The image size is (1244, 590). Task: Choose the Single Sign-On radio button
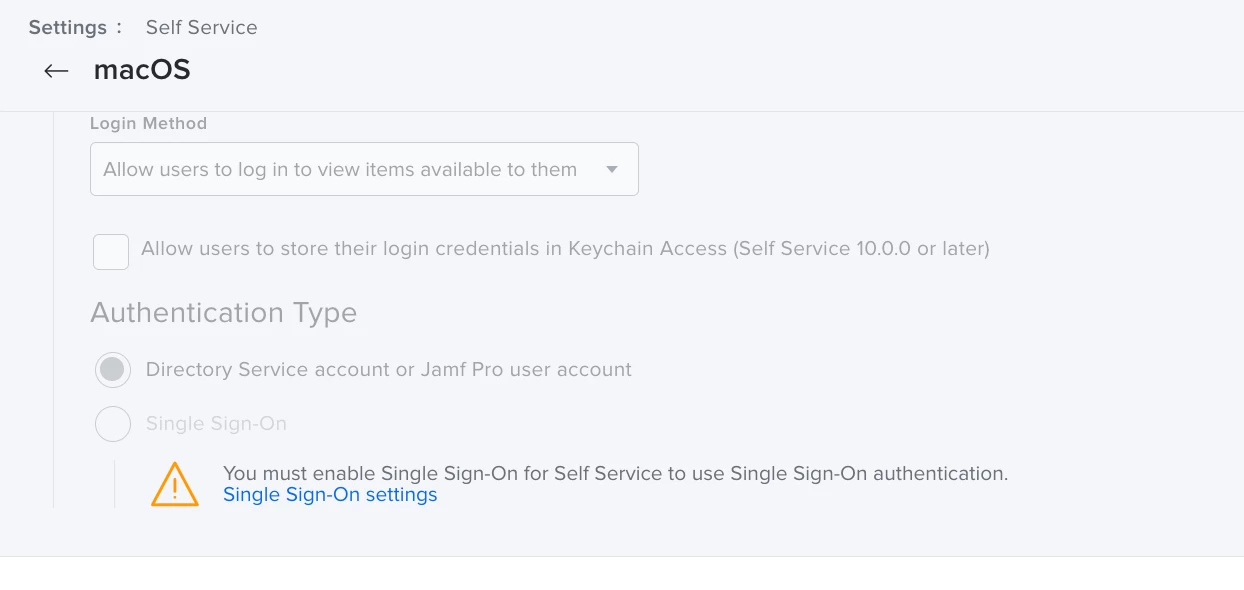coord(113,424)
